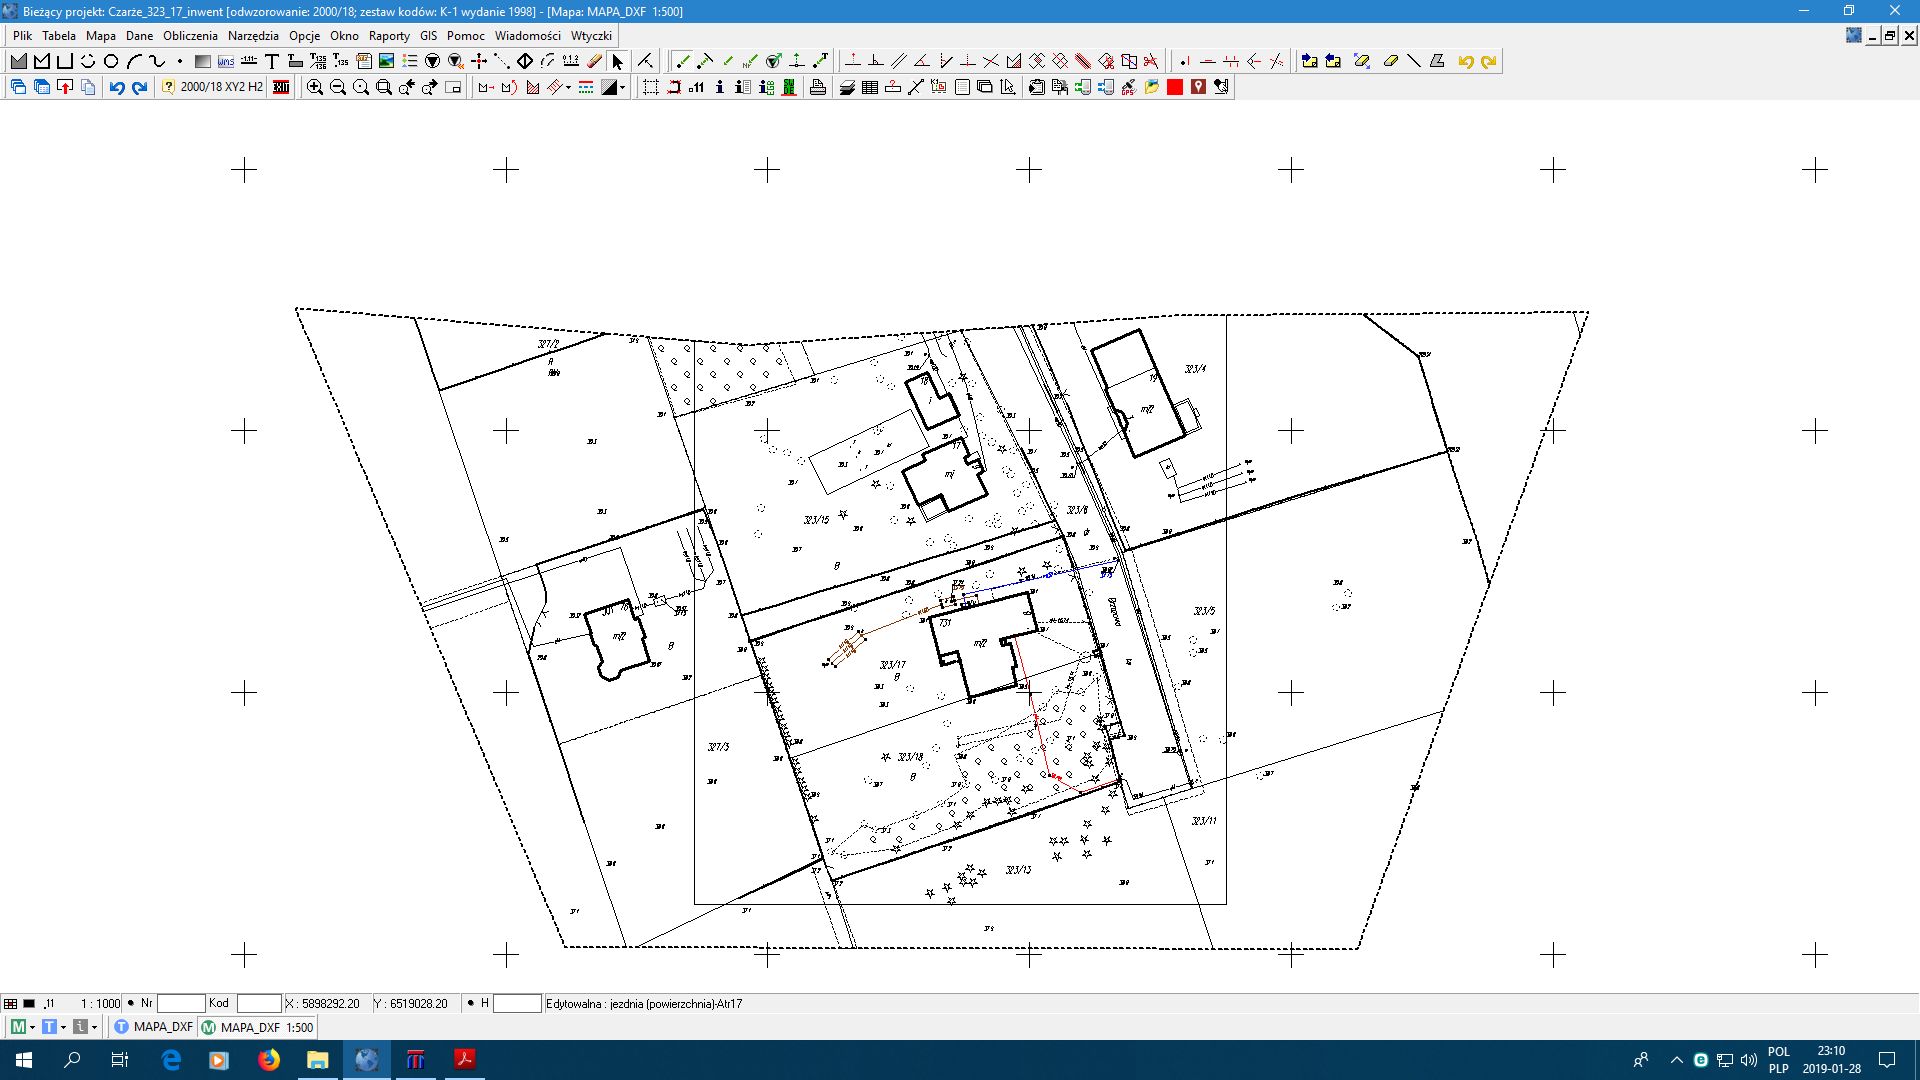
Task: Open the printer icon
Action: click(817, 87)
